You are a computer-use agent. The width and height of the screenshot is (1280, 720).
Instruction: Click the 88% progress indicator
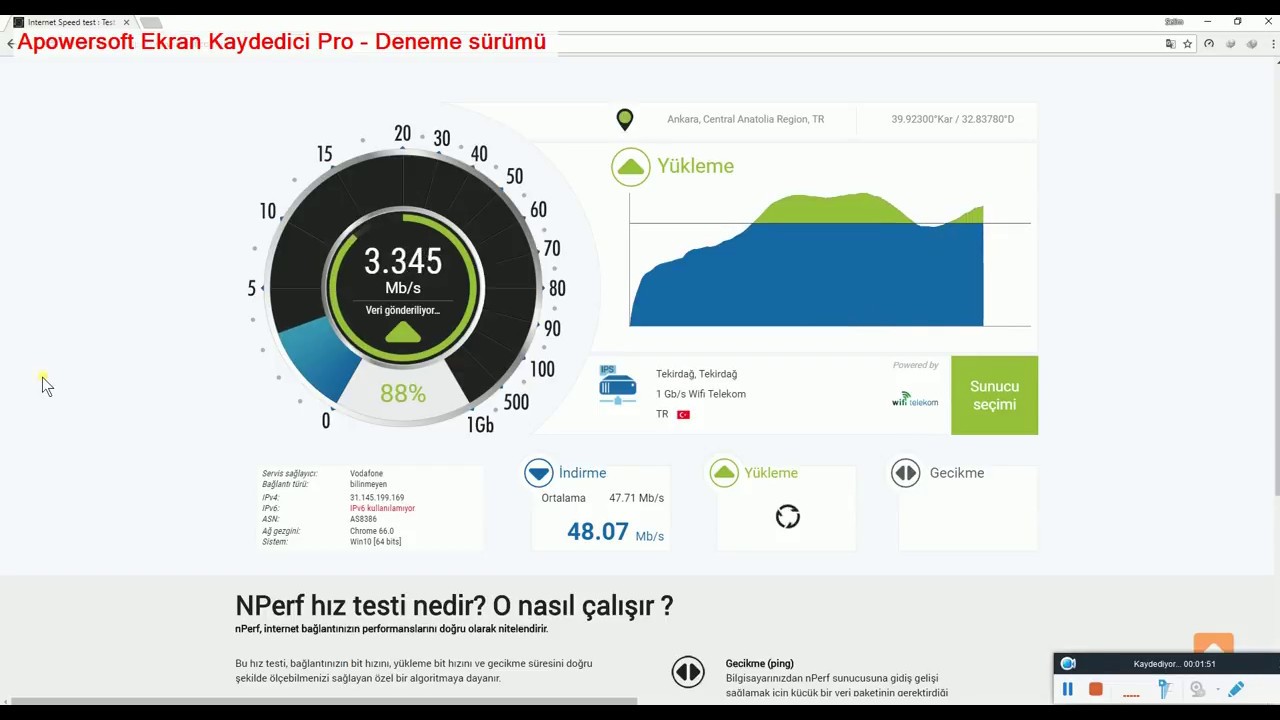(403, 394)
